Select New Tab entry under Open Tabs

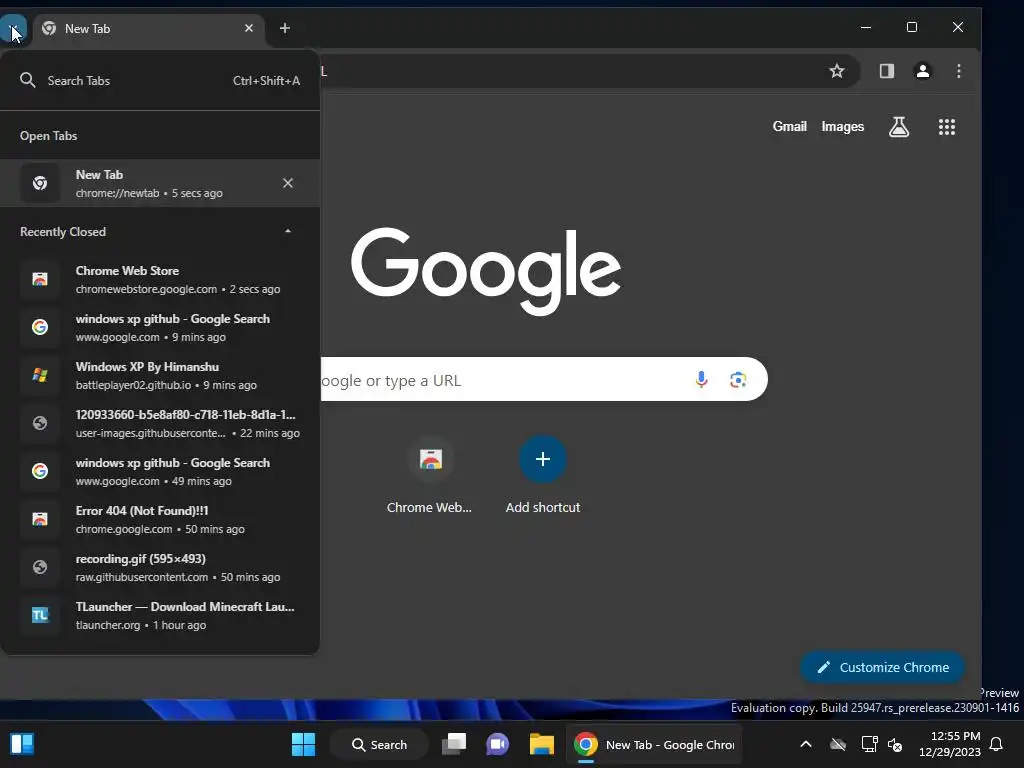(160, 184)
